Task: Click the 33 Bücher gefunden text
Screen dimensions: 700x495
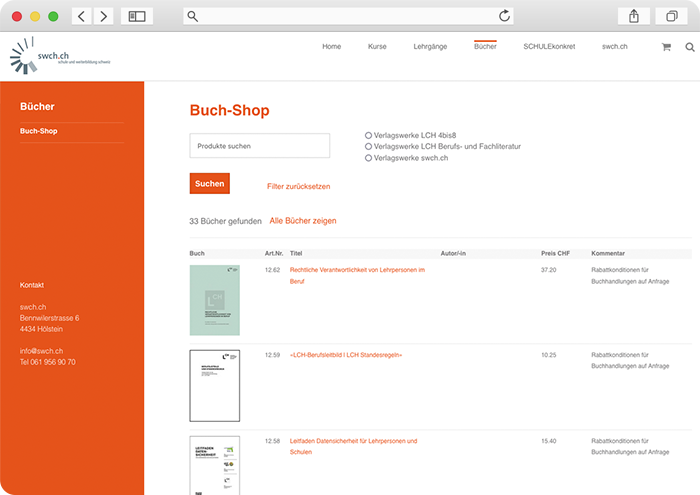Action: pos(225,221)
